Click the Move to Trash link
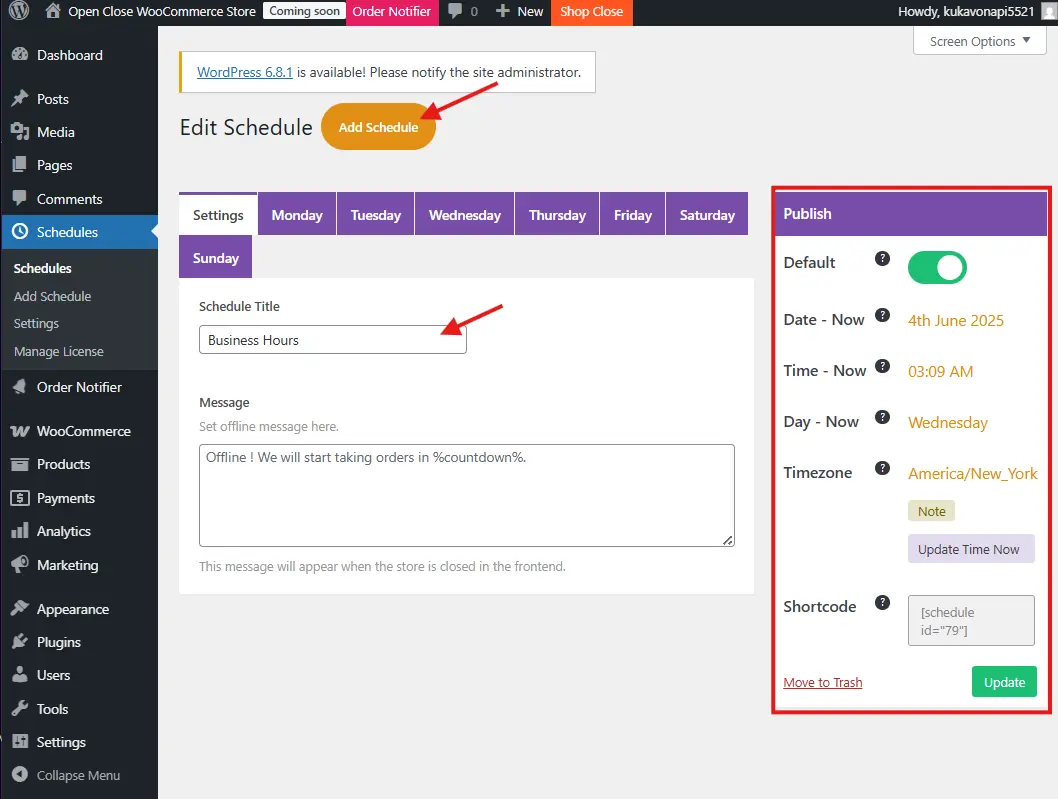The width and height of the screenshot is (1058, 799). (823, 682)
